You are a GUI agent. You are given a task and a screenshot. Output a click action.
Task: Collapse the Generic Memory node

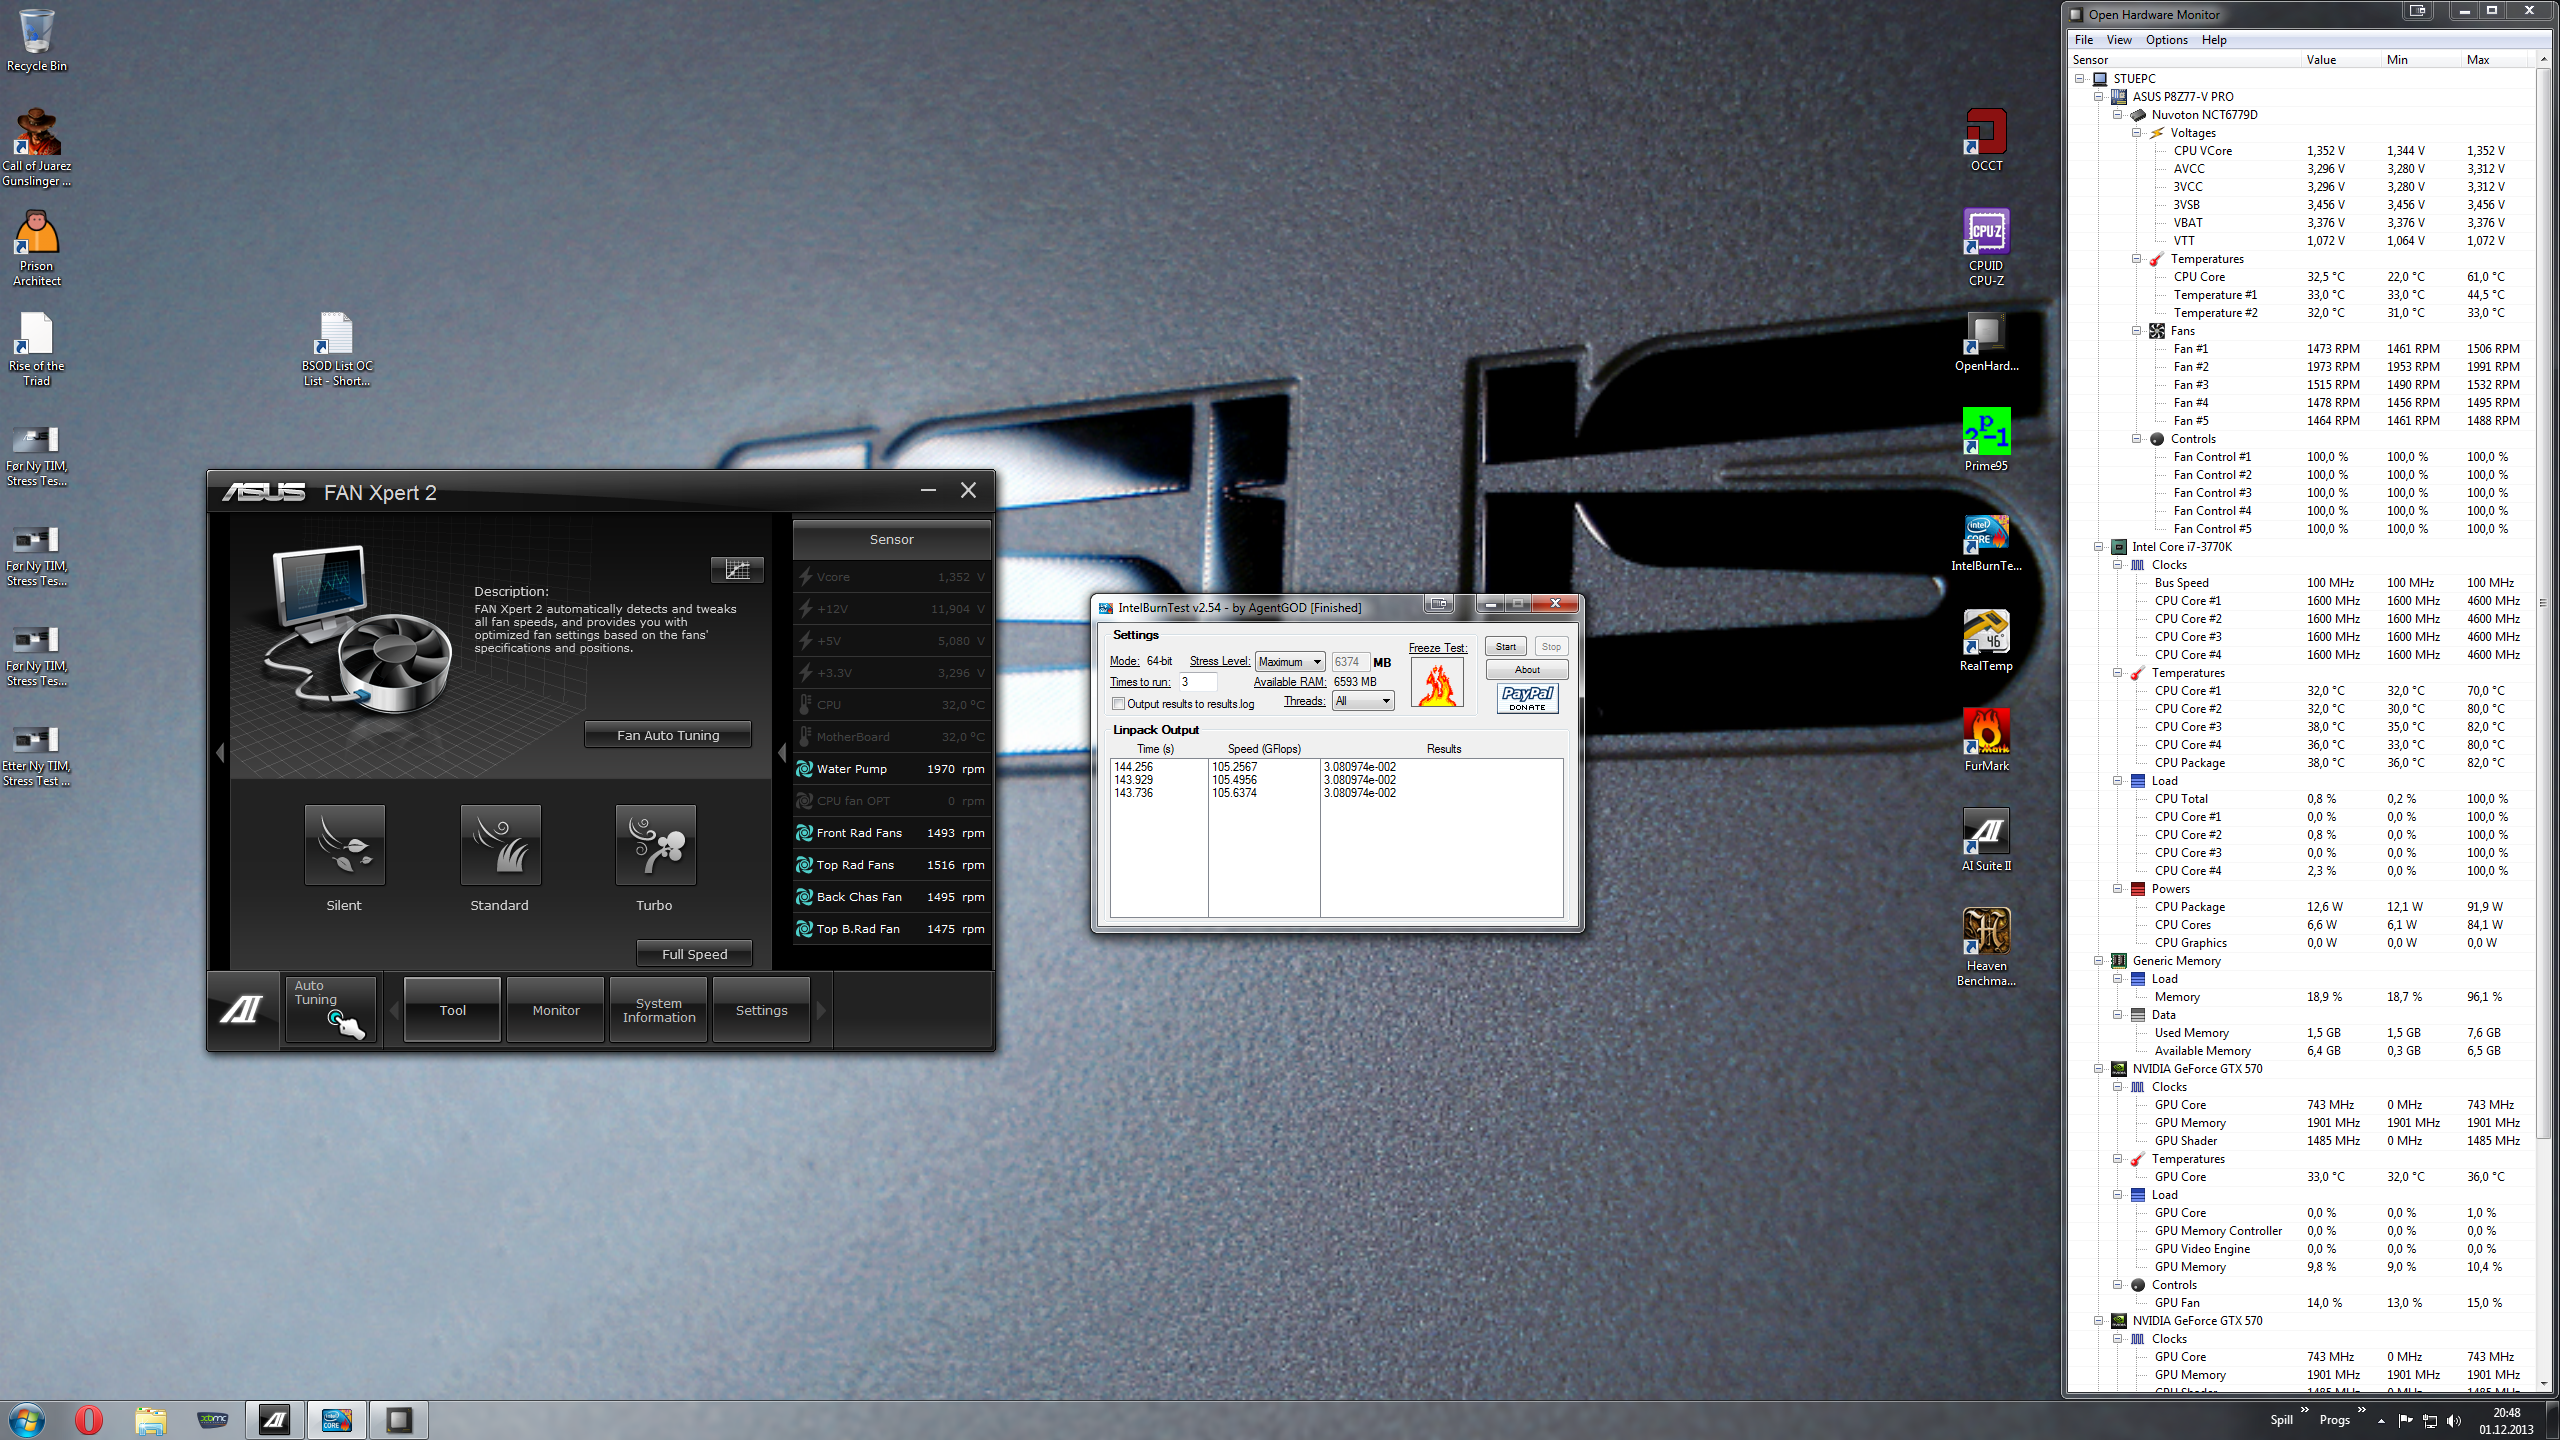pos(2099,961)
